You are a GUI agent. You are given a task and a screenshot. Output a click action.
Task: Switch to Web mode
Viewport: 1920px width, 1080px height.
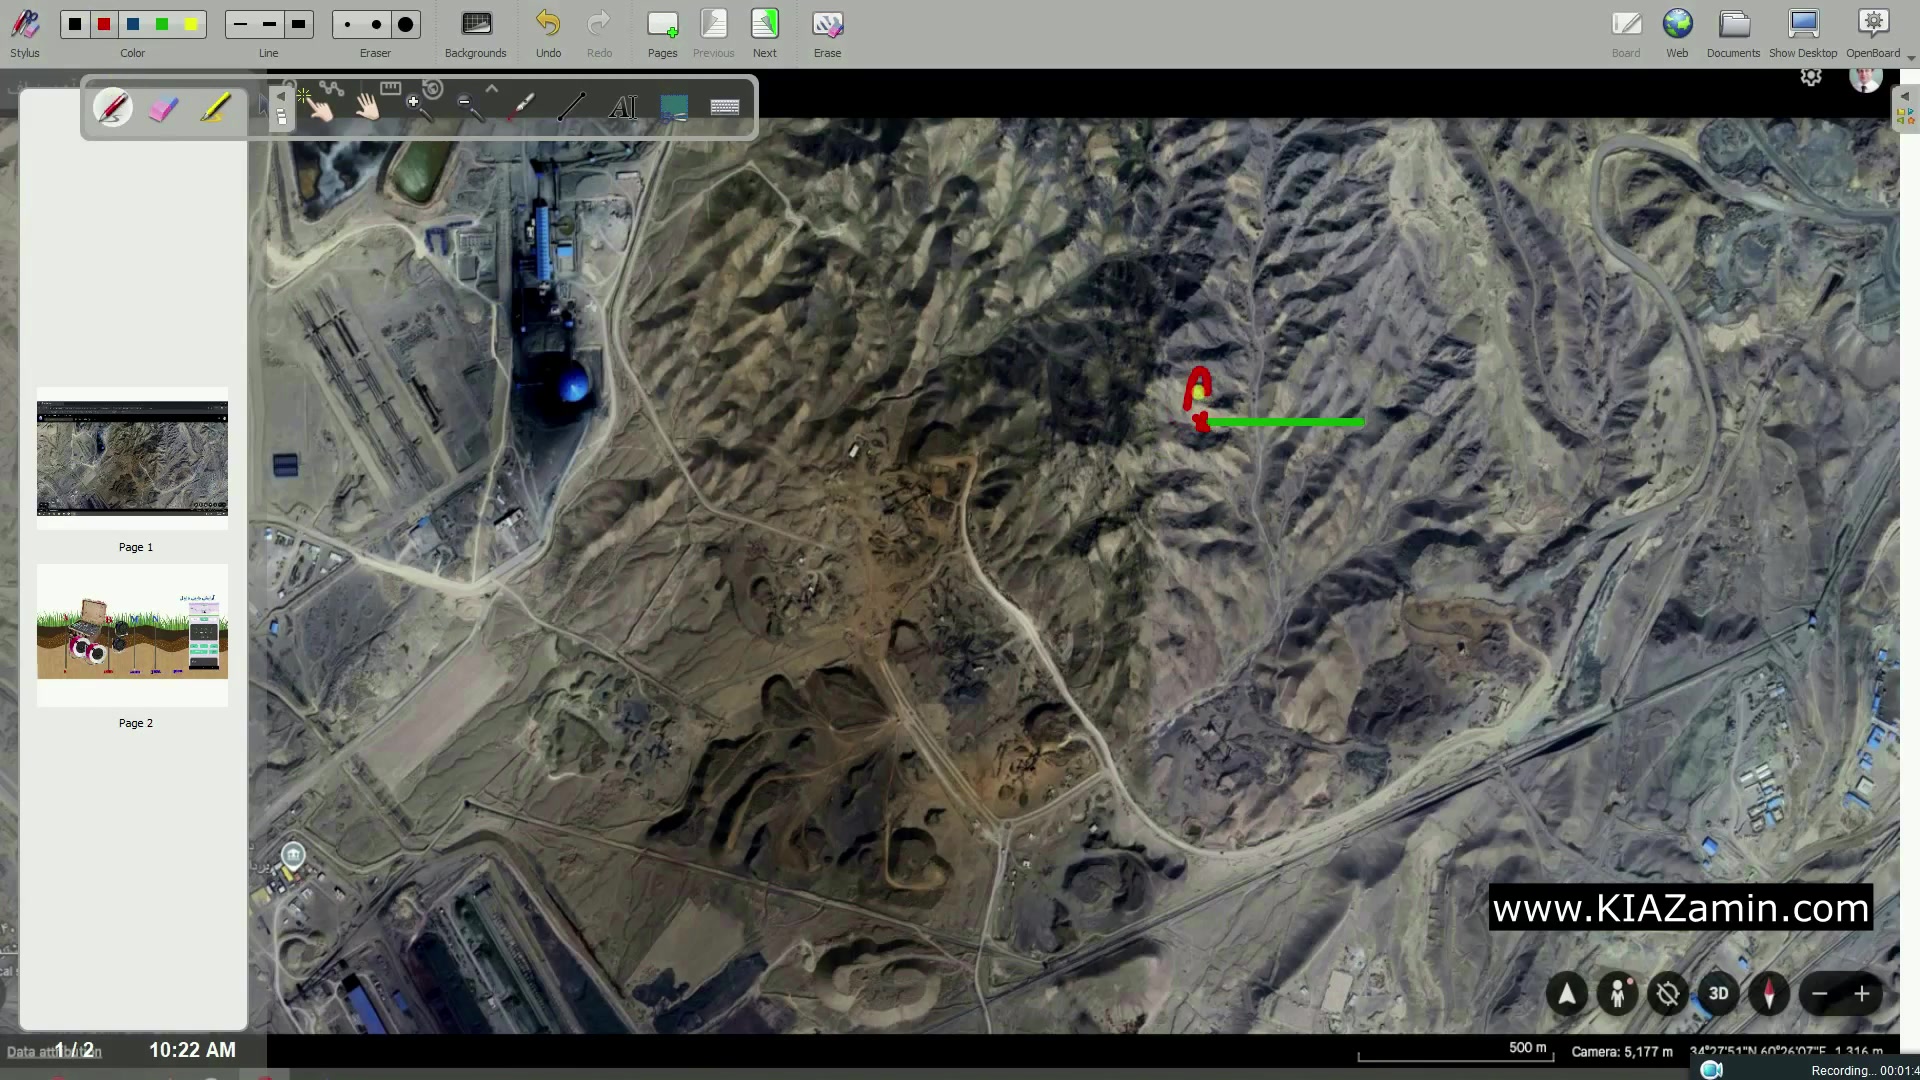coord(1677,31)
